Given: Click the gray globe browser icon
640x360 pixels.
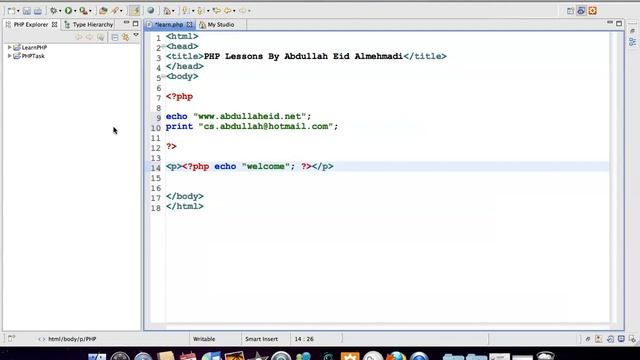Looking at the screenshot, I should coord(151,11).
